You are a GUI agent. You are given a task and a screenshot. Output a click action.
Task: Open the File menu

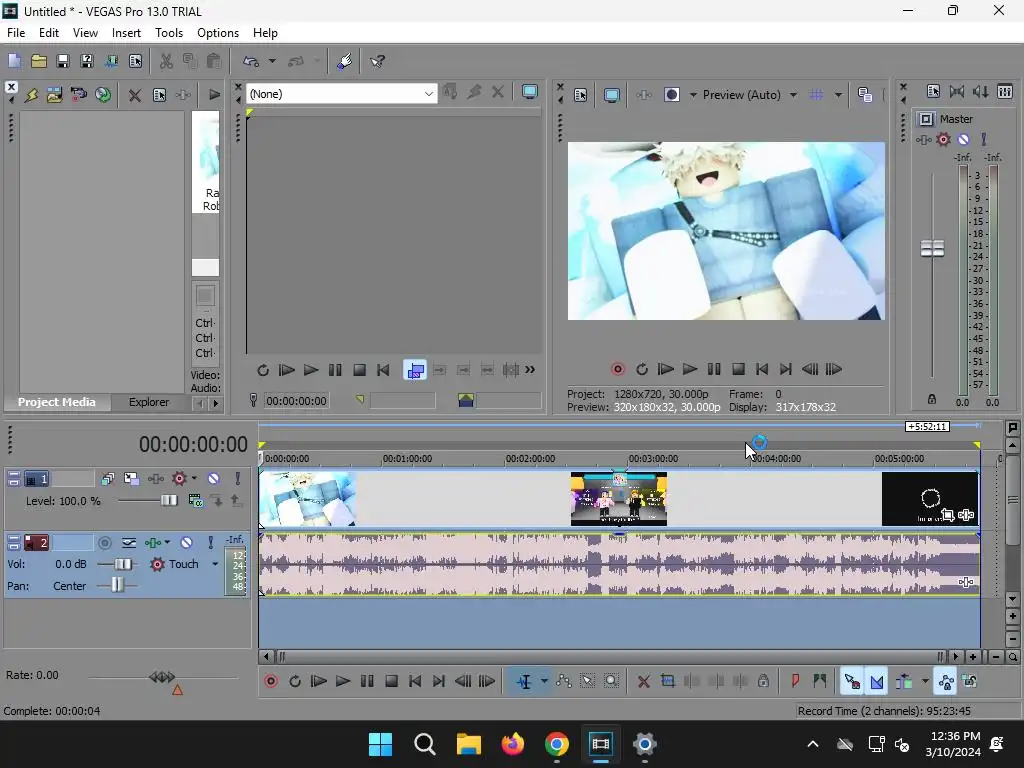coord(16,33)
